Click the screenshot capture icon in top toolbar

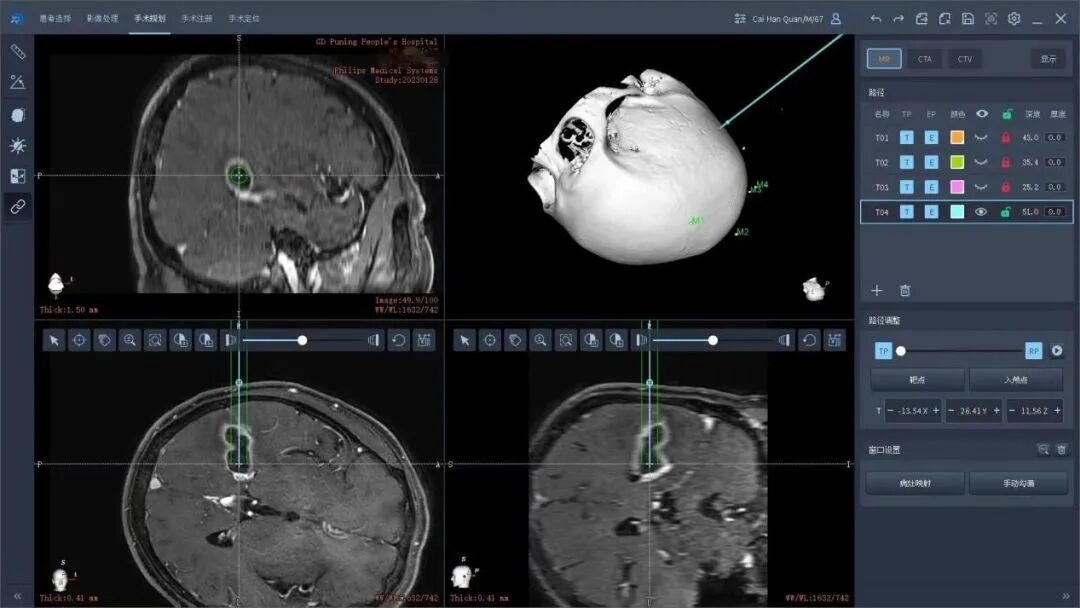point(990,19)
